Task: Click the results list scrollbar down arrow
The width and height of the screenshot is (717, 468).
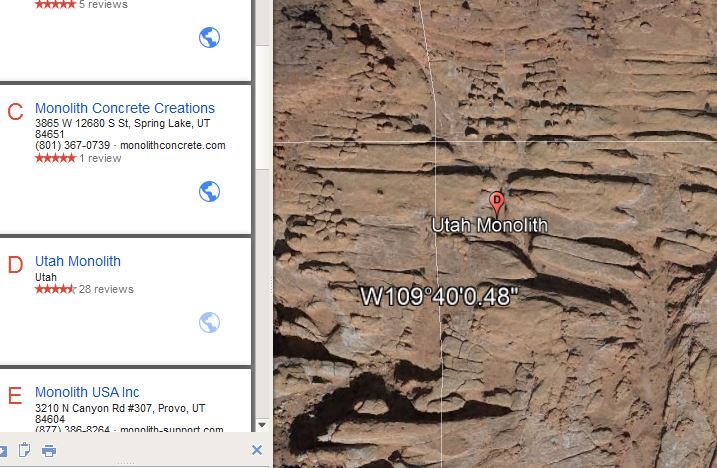Action: [x=262, y=425]
